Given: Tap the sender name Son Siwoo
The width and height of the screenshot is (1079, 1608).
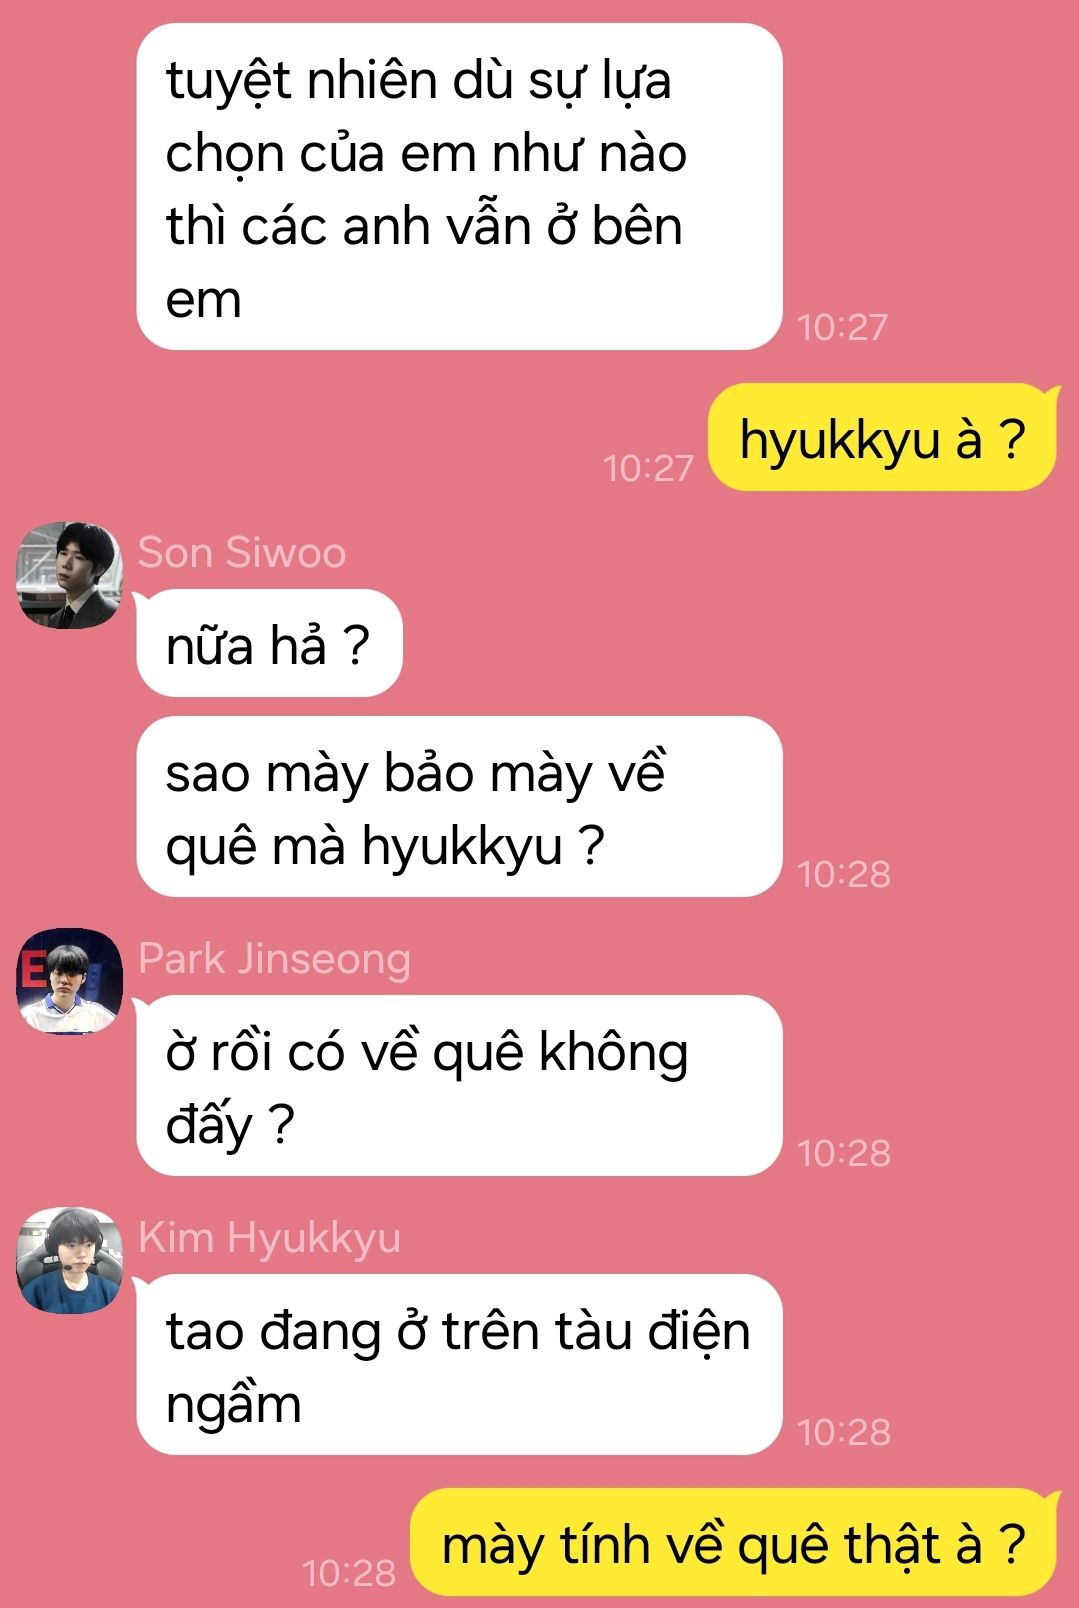Looking at the screenshot, I should click(x=242, y=552).
